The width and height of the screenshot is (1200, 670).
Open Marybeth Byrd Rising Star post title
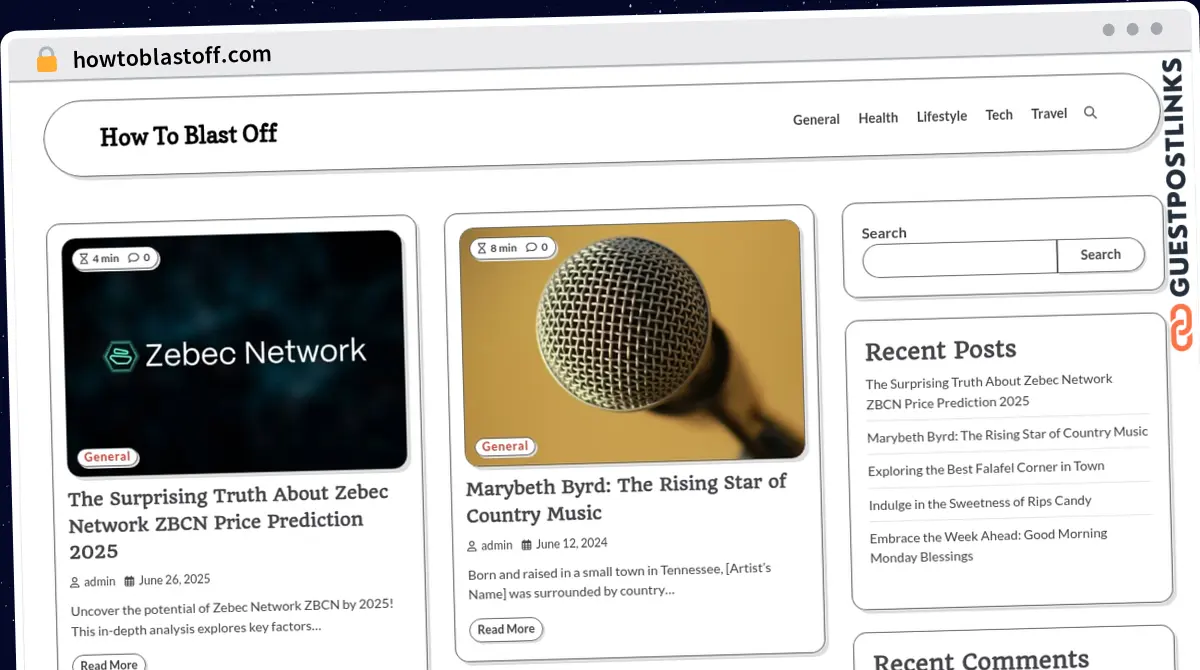[x=626, y=499]
